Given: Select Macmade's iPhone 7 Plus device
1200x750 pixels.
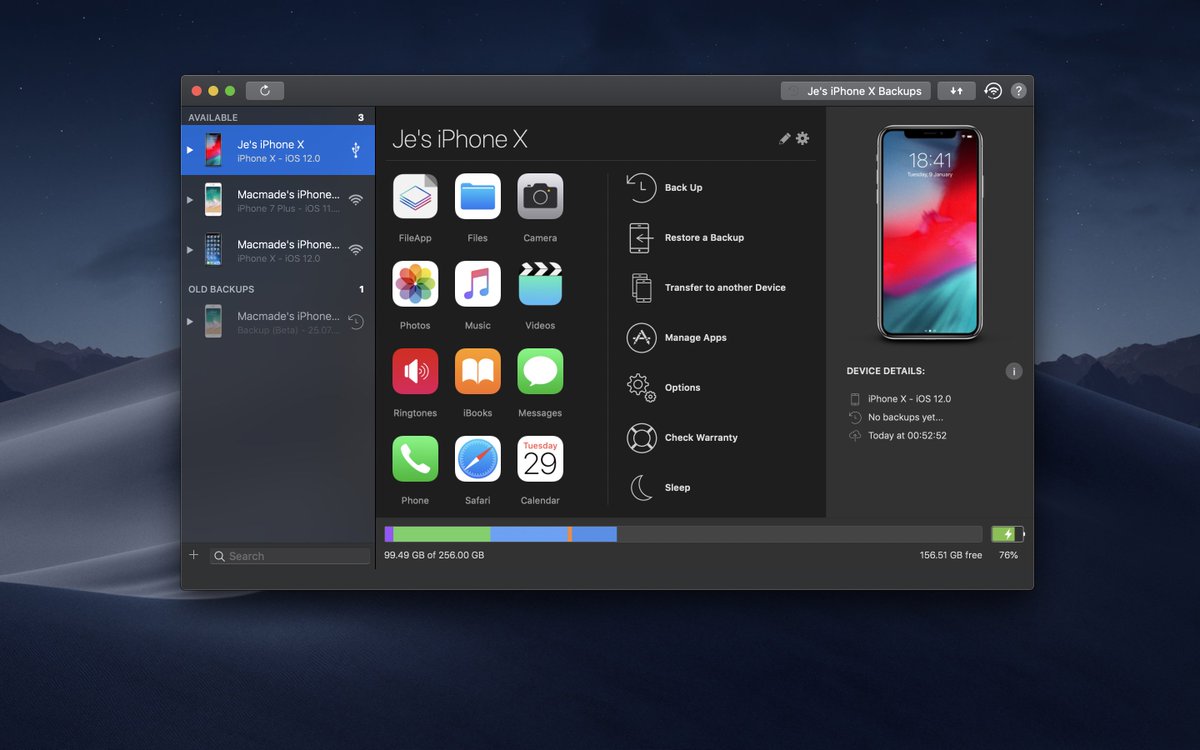Looking at the screenshot, I should pos(278,200).
